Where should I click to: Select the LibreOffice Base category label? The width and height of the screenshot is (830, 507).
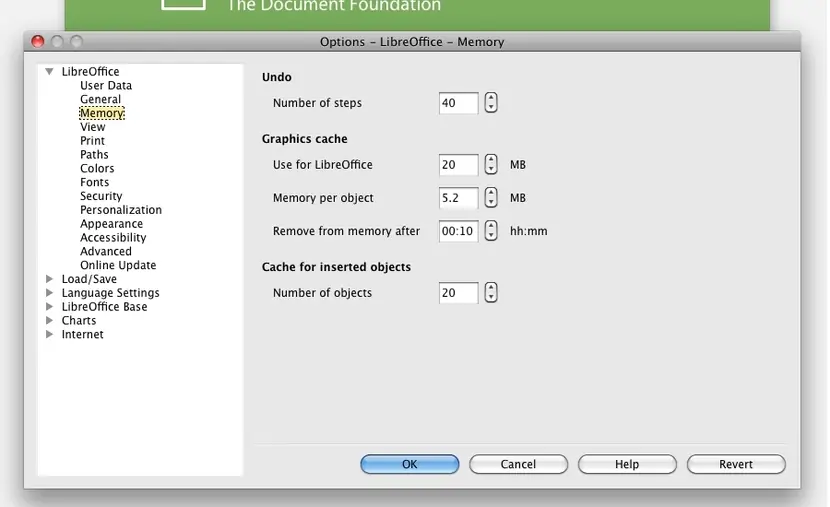pos(104,306)
